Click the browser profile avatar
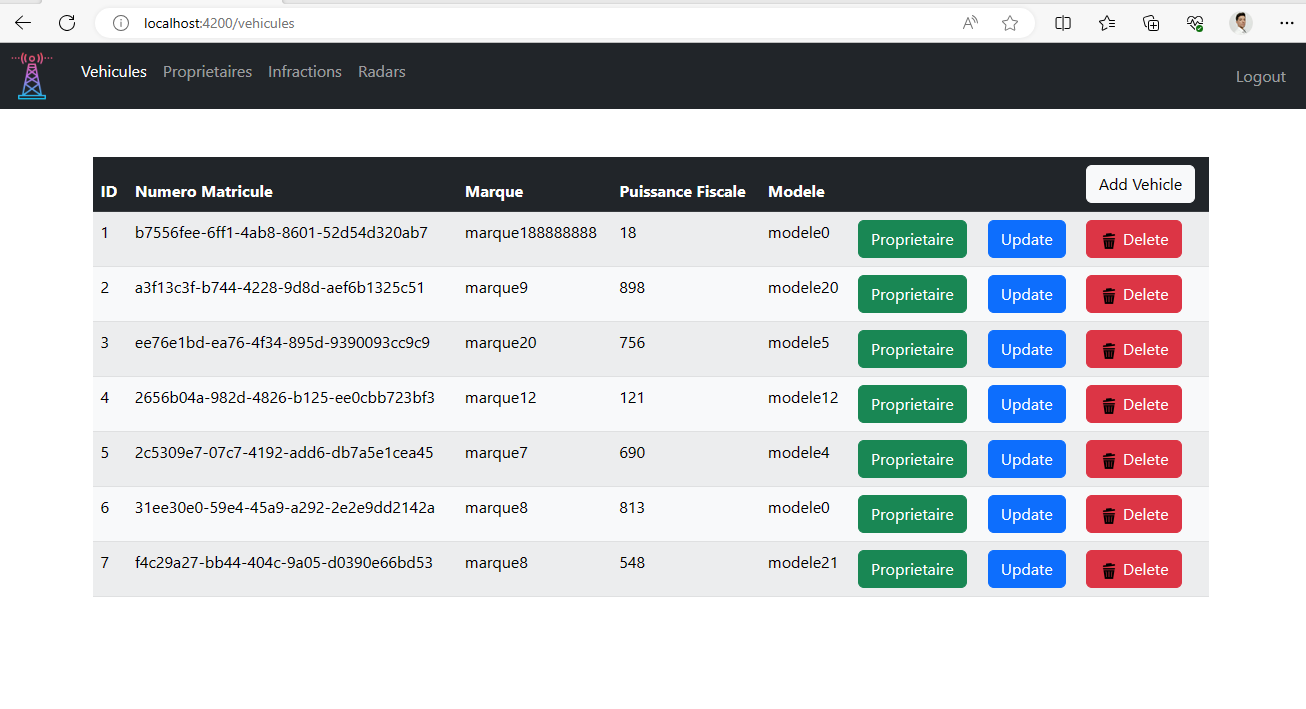The image size is (1306, 709). (1241, 22)
